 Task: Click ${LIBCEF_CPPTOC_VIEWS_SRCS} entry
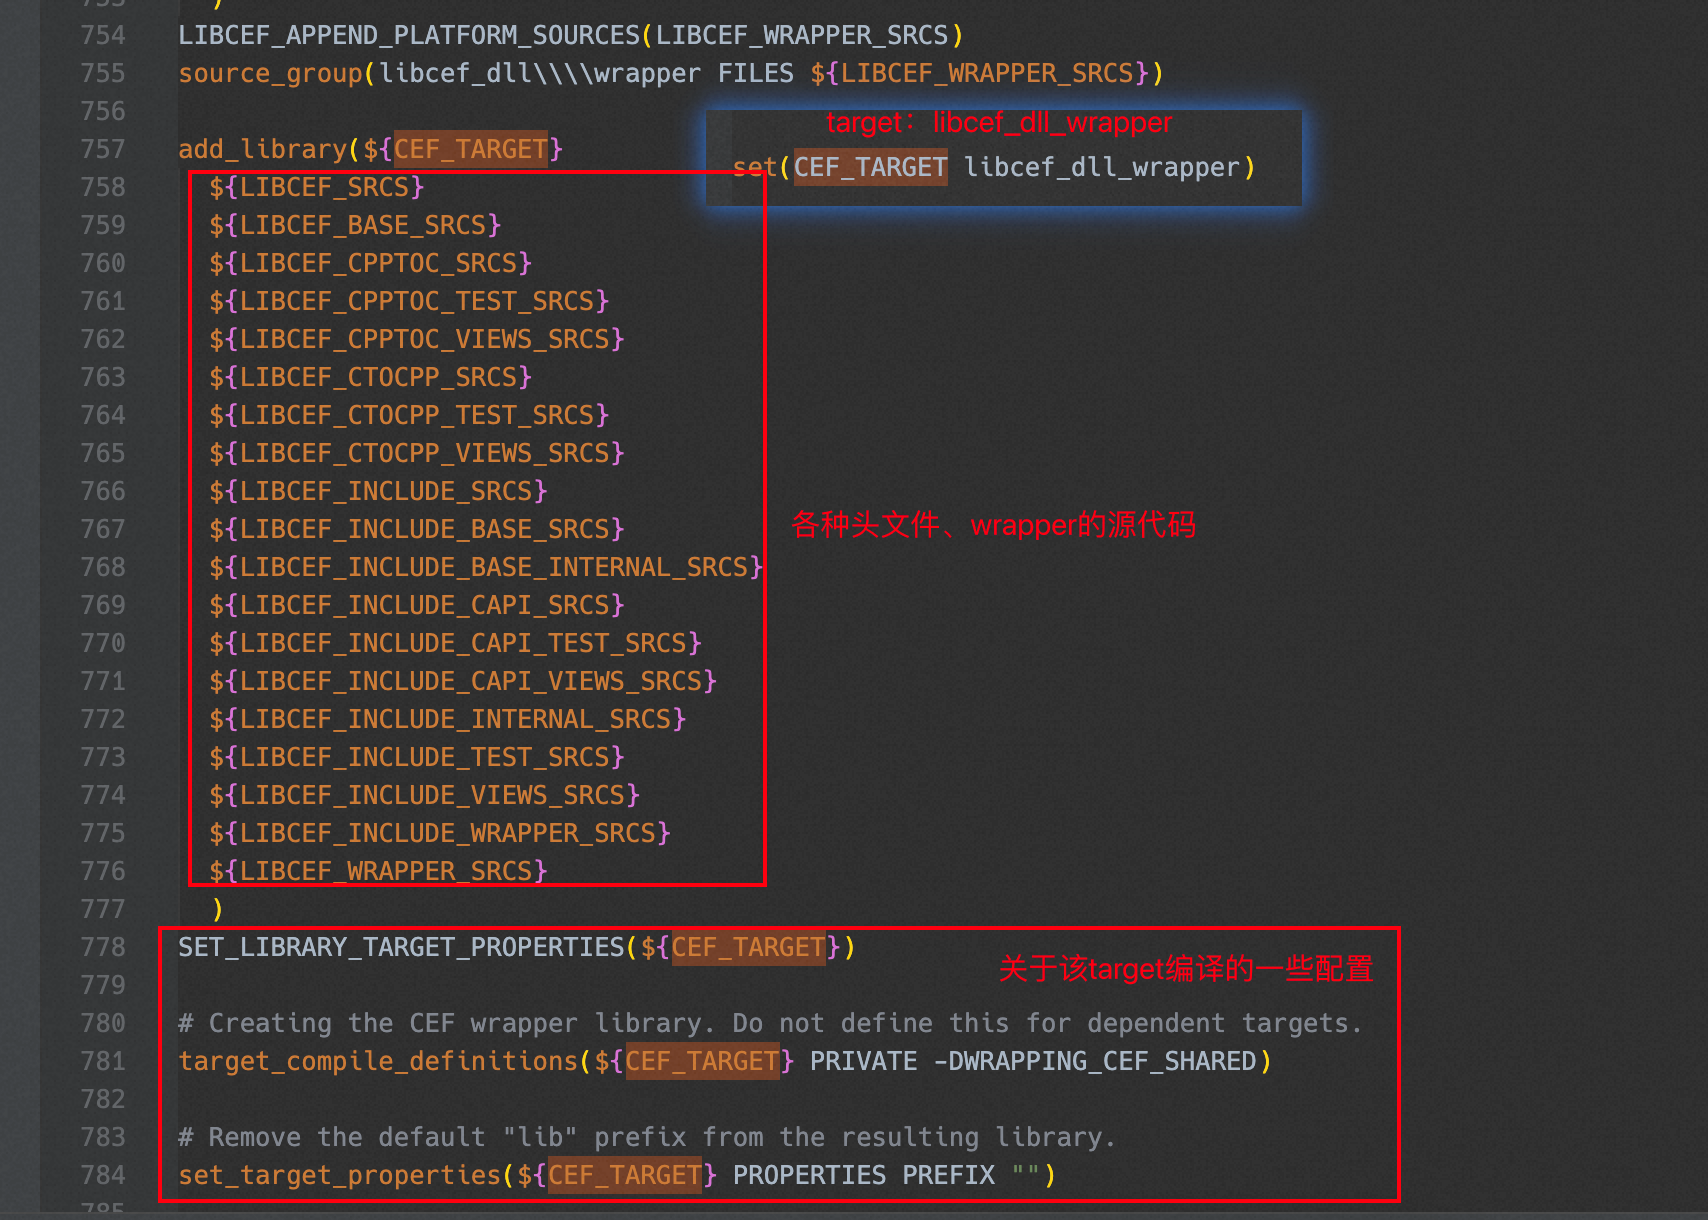click(417, 339)
